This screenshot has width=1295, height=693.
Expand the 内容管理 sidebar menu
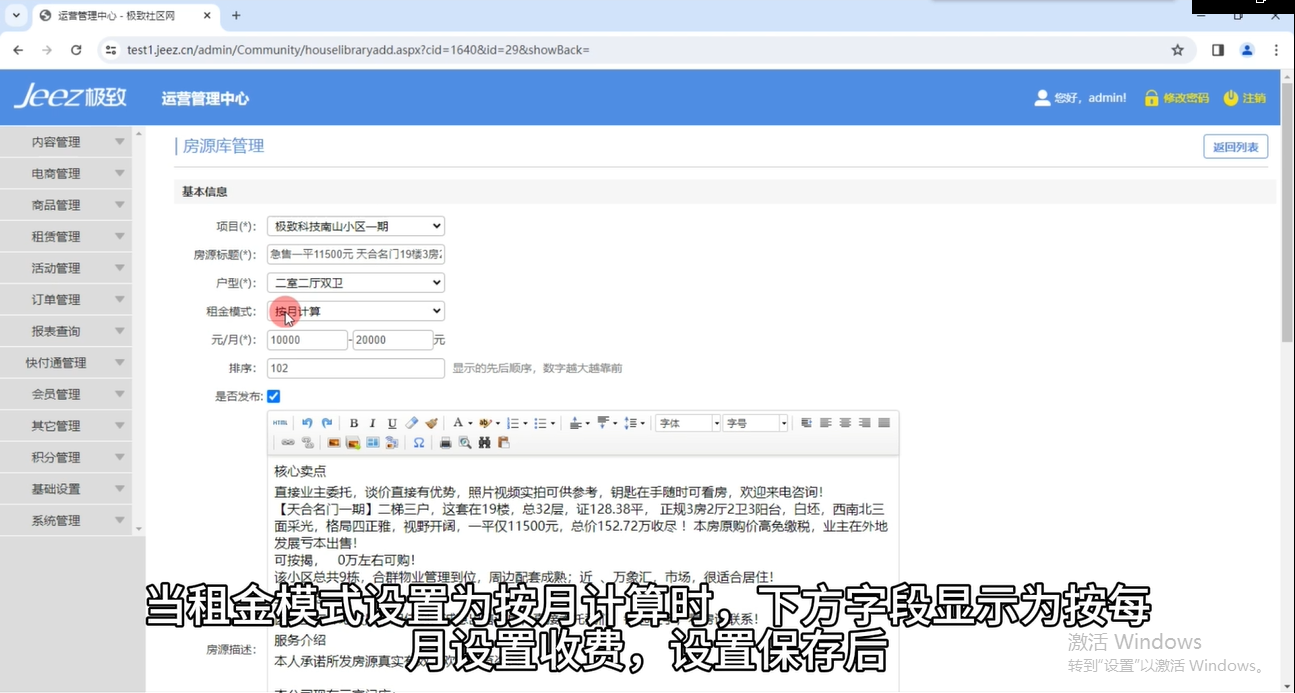(67, 141)
